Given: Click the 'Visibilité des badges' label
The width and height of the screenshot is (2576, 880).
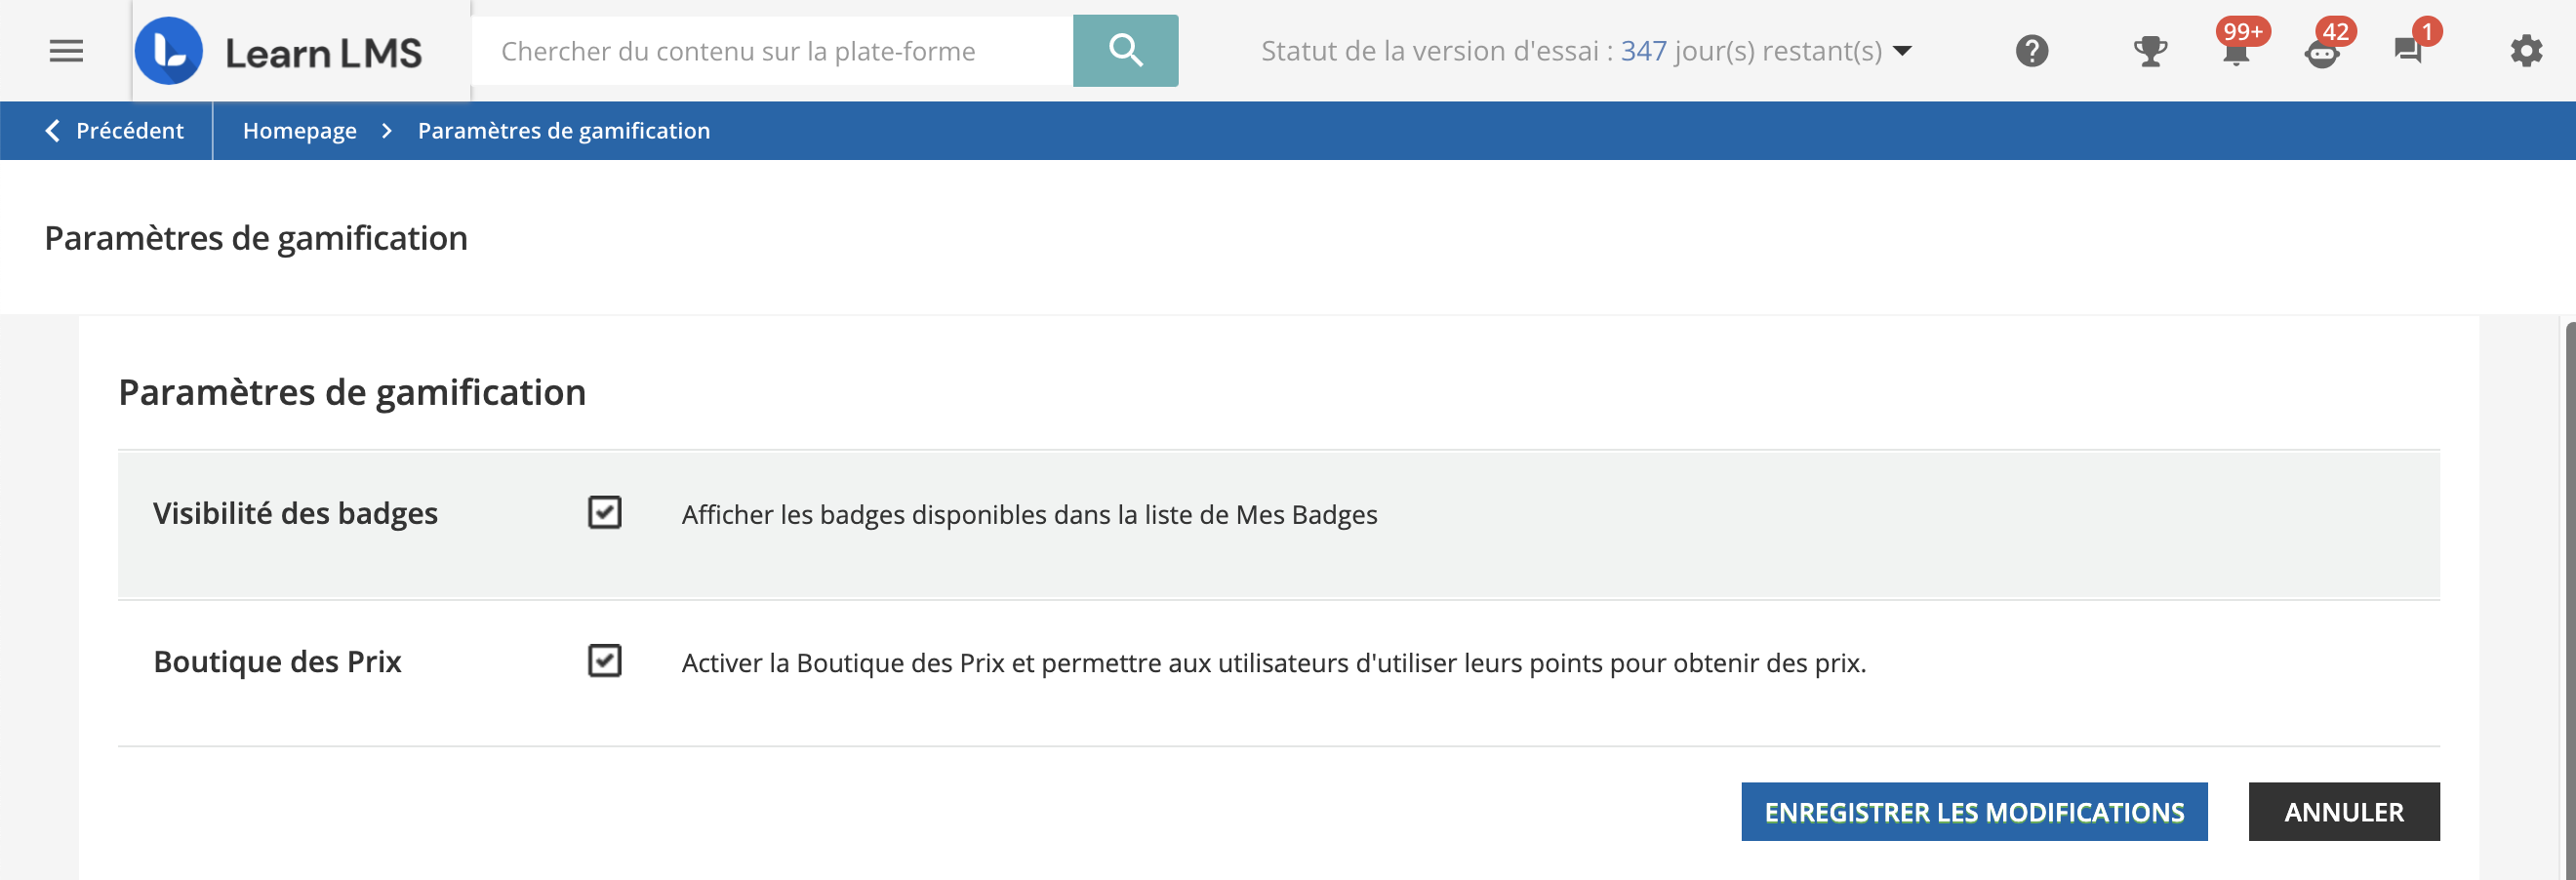Looking at the screenshot, I should [295, 513].
